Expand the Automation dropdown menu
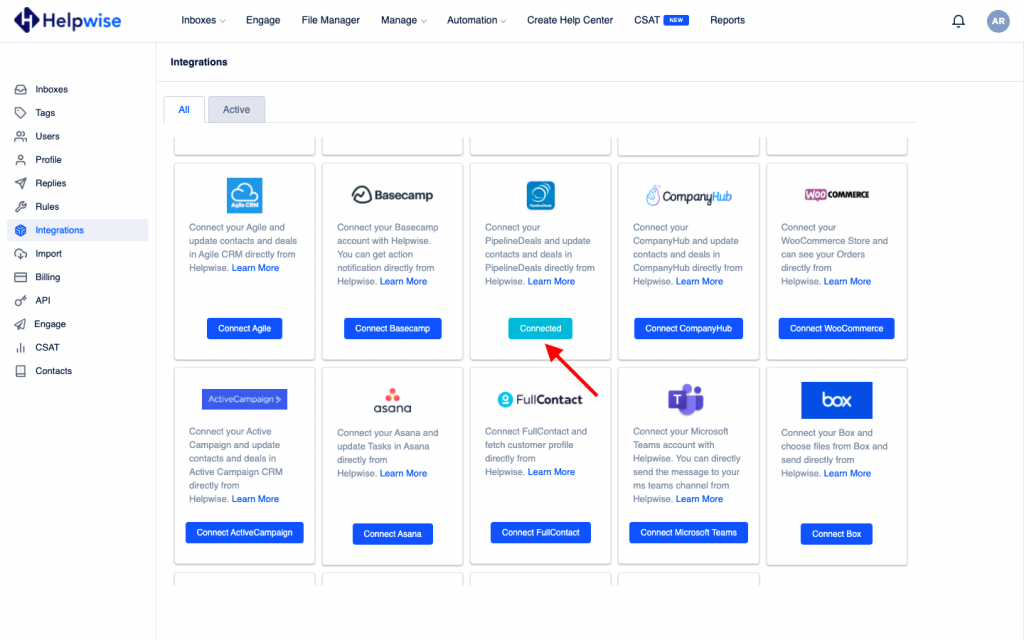This screenshot has width=1024, height=640. click(x=477, y=20)
